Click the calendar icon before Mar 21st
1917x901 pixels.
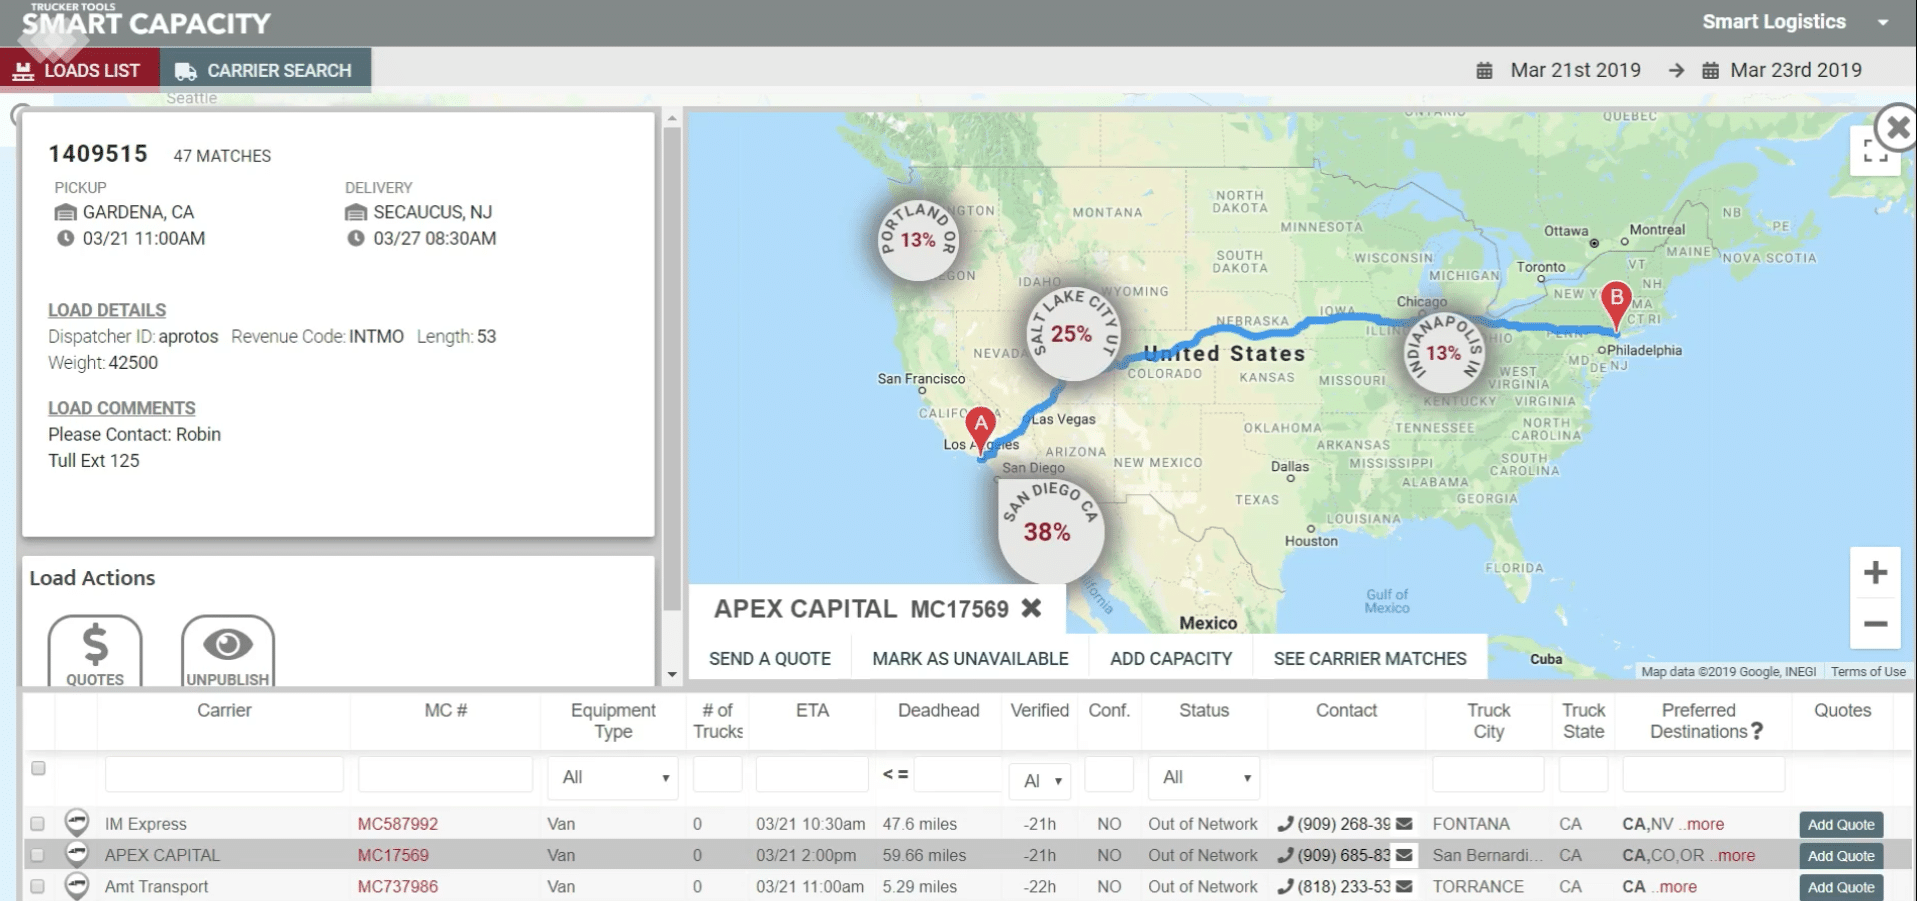coord(1485,71)
